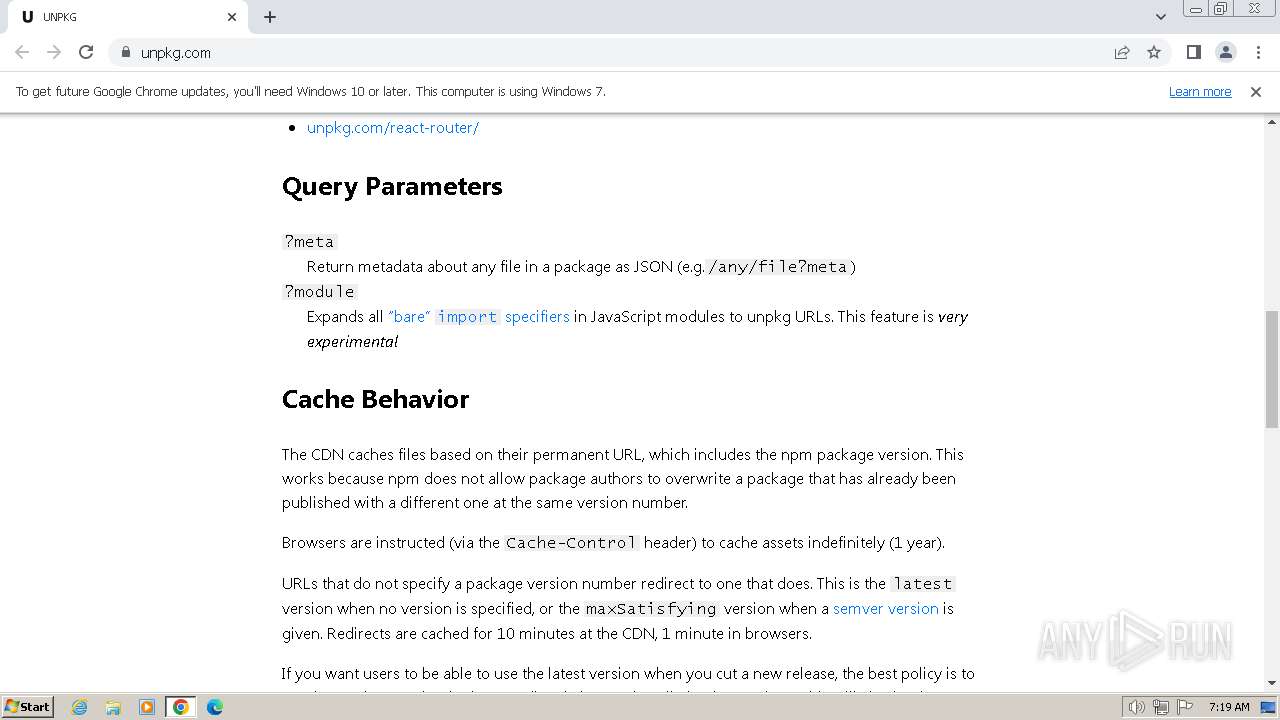Screen dimensions: 1280x720
Task: Share this page via the share icon
Action: (1122, 52)
